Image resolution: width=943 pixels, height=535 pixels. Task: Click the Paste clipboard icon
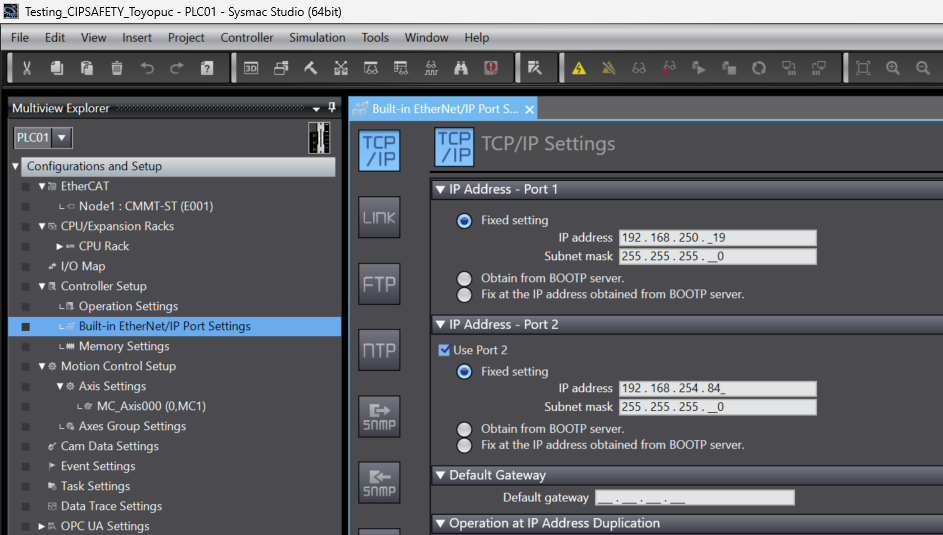coord(87,68)
